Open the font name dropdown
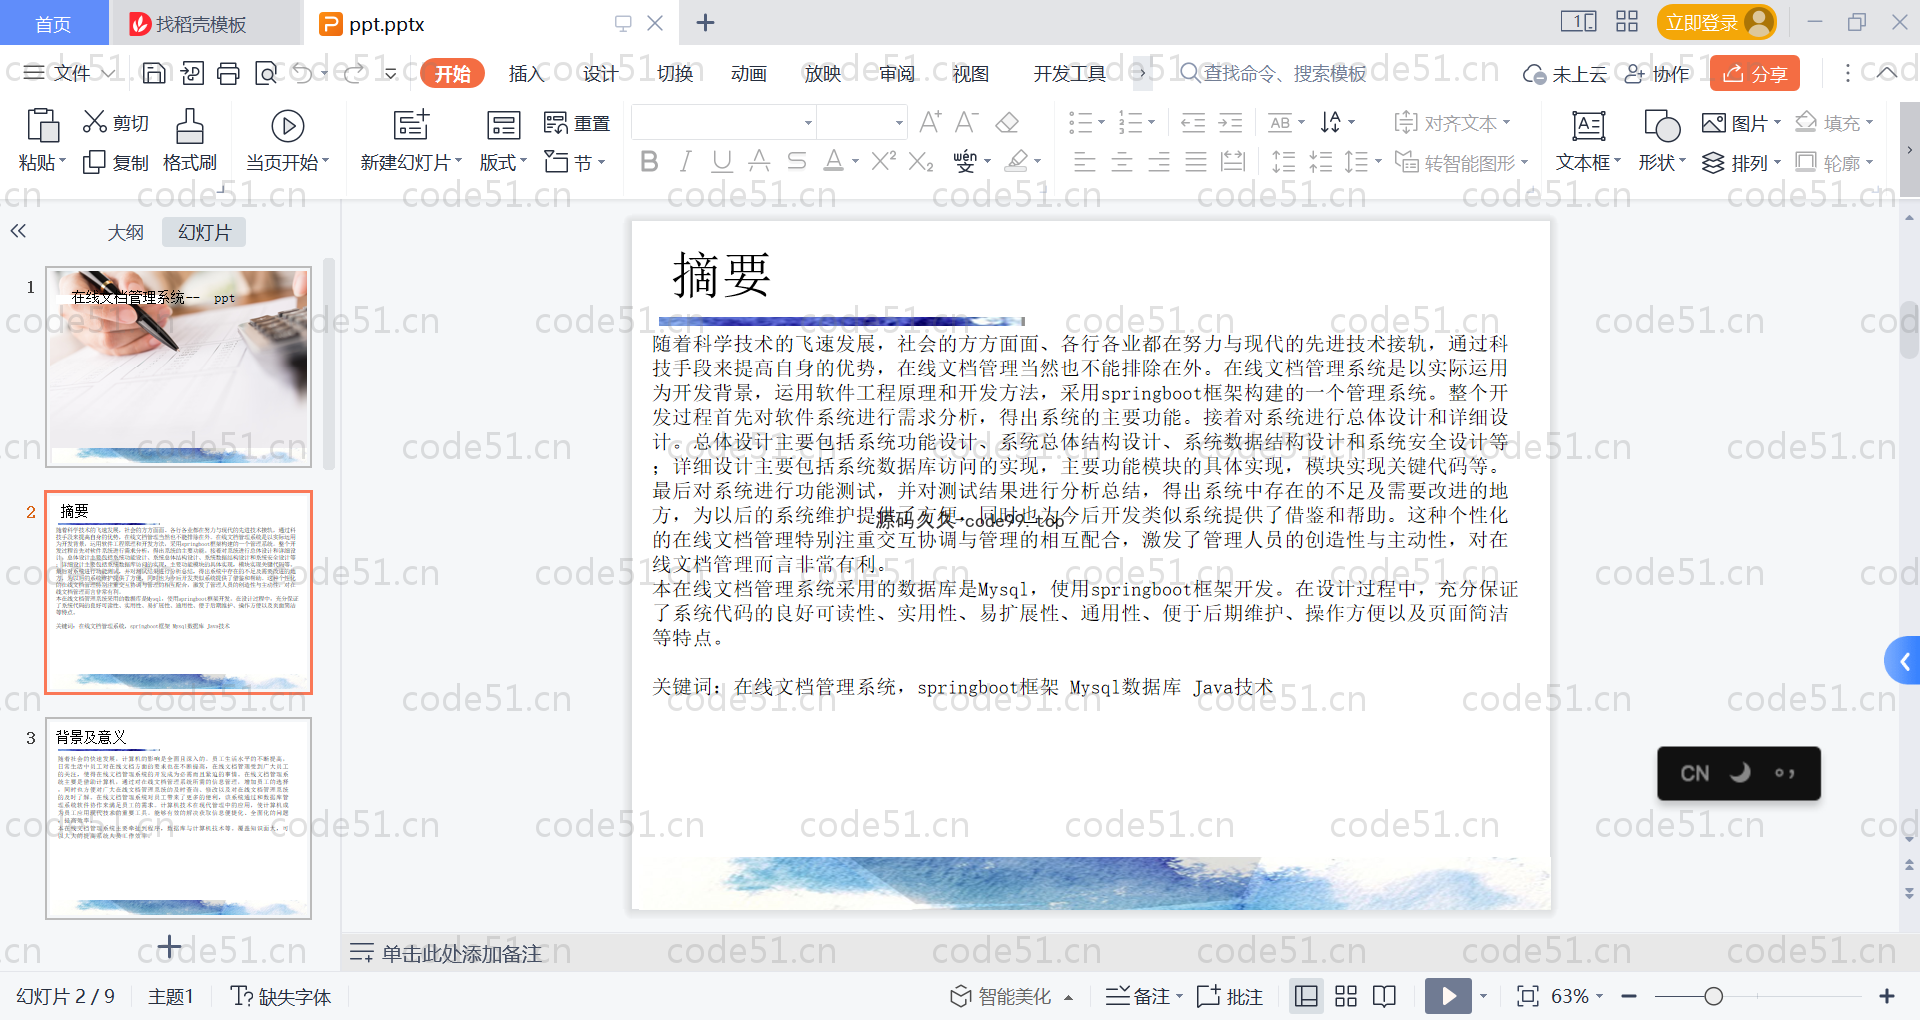This screenshot has width=1920, height=1020. pyautogui.click(x=808, y=123)
